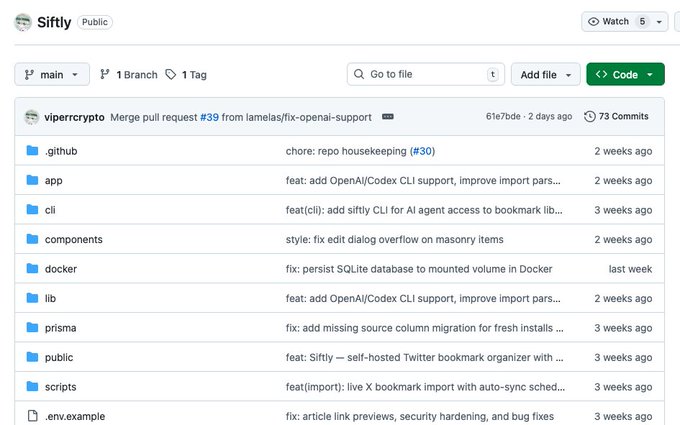Viewport: 680px width, 425px height.
Task: Open the scripts folder
Action: pos(60,387)
